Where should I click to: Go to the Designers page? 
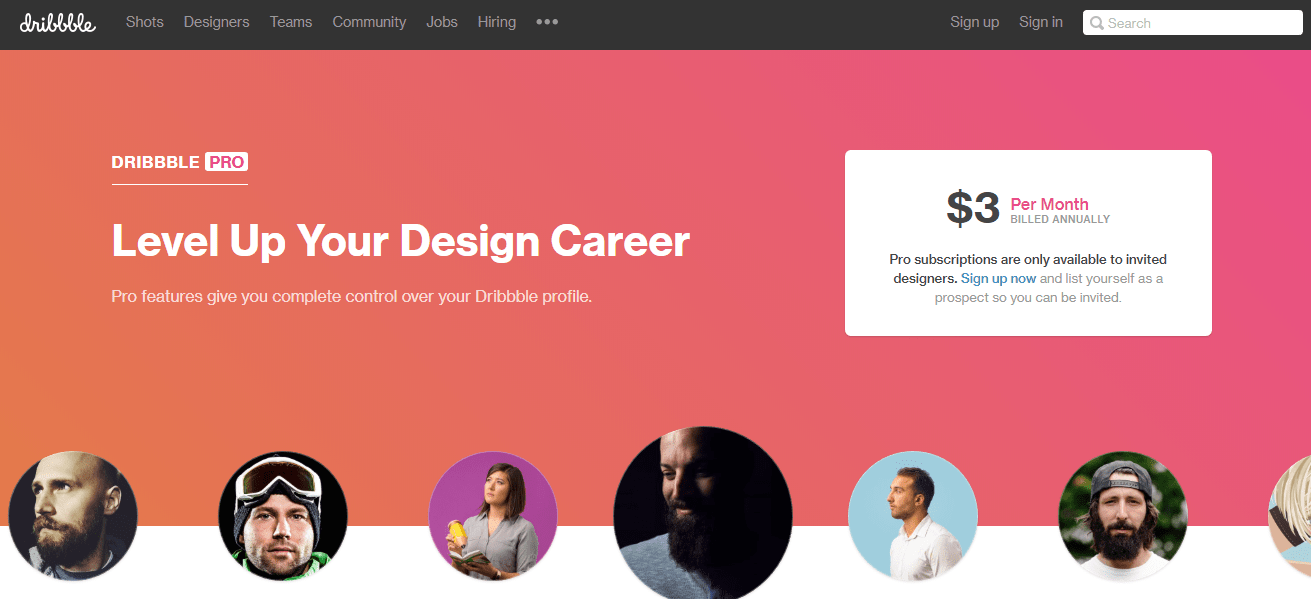tap(217, 22)
